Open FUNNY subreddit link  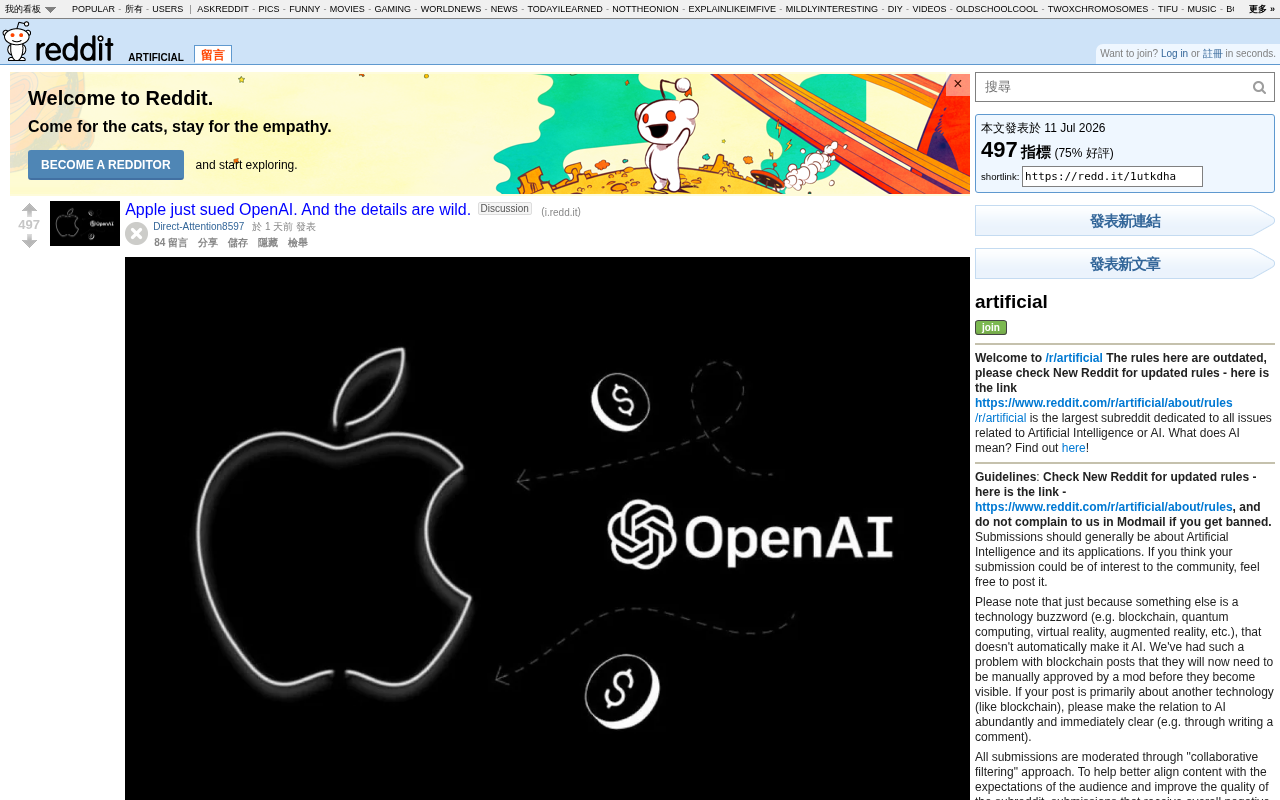tap(305, 9)
